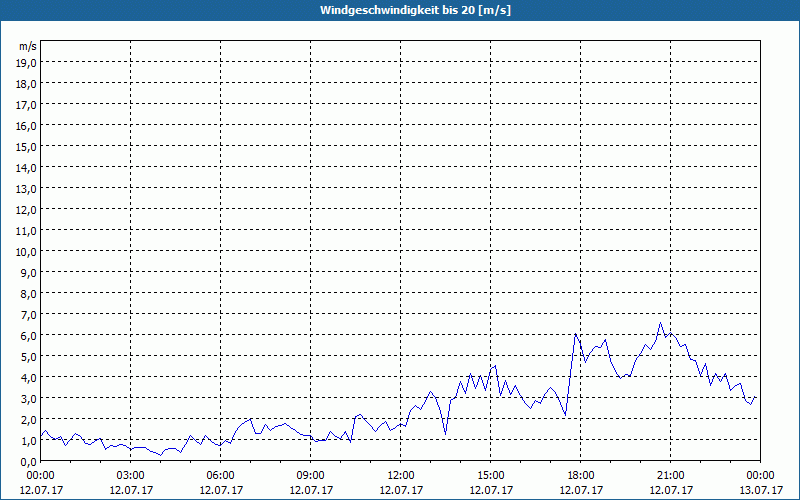800x500 pixels.
Task: Select the '21:00' x-axis time label
Action: (670, 476)
